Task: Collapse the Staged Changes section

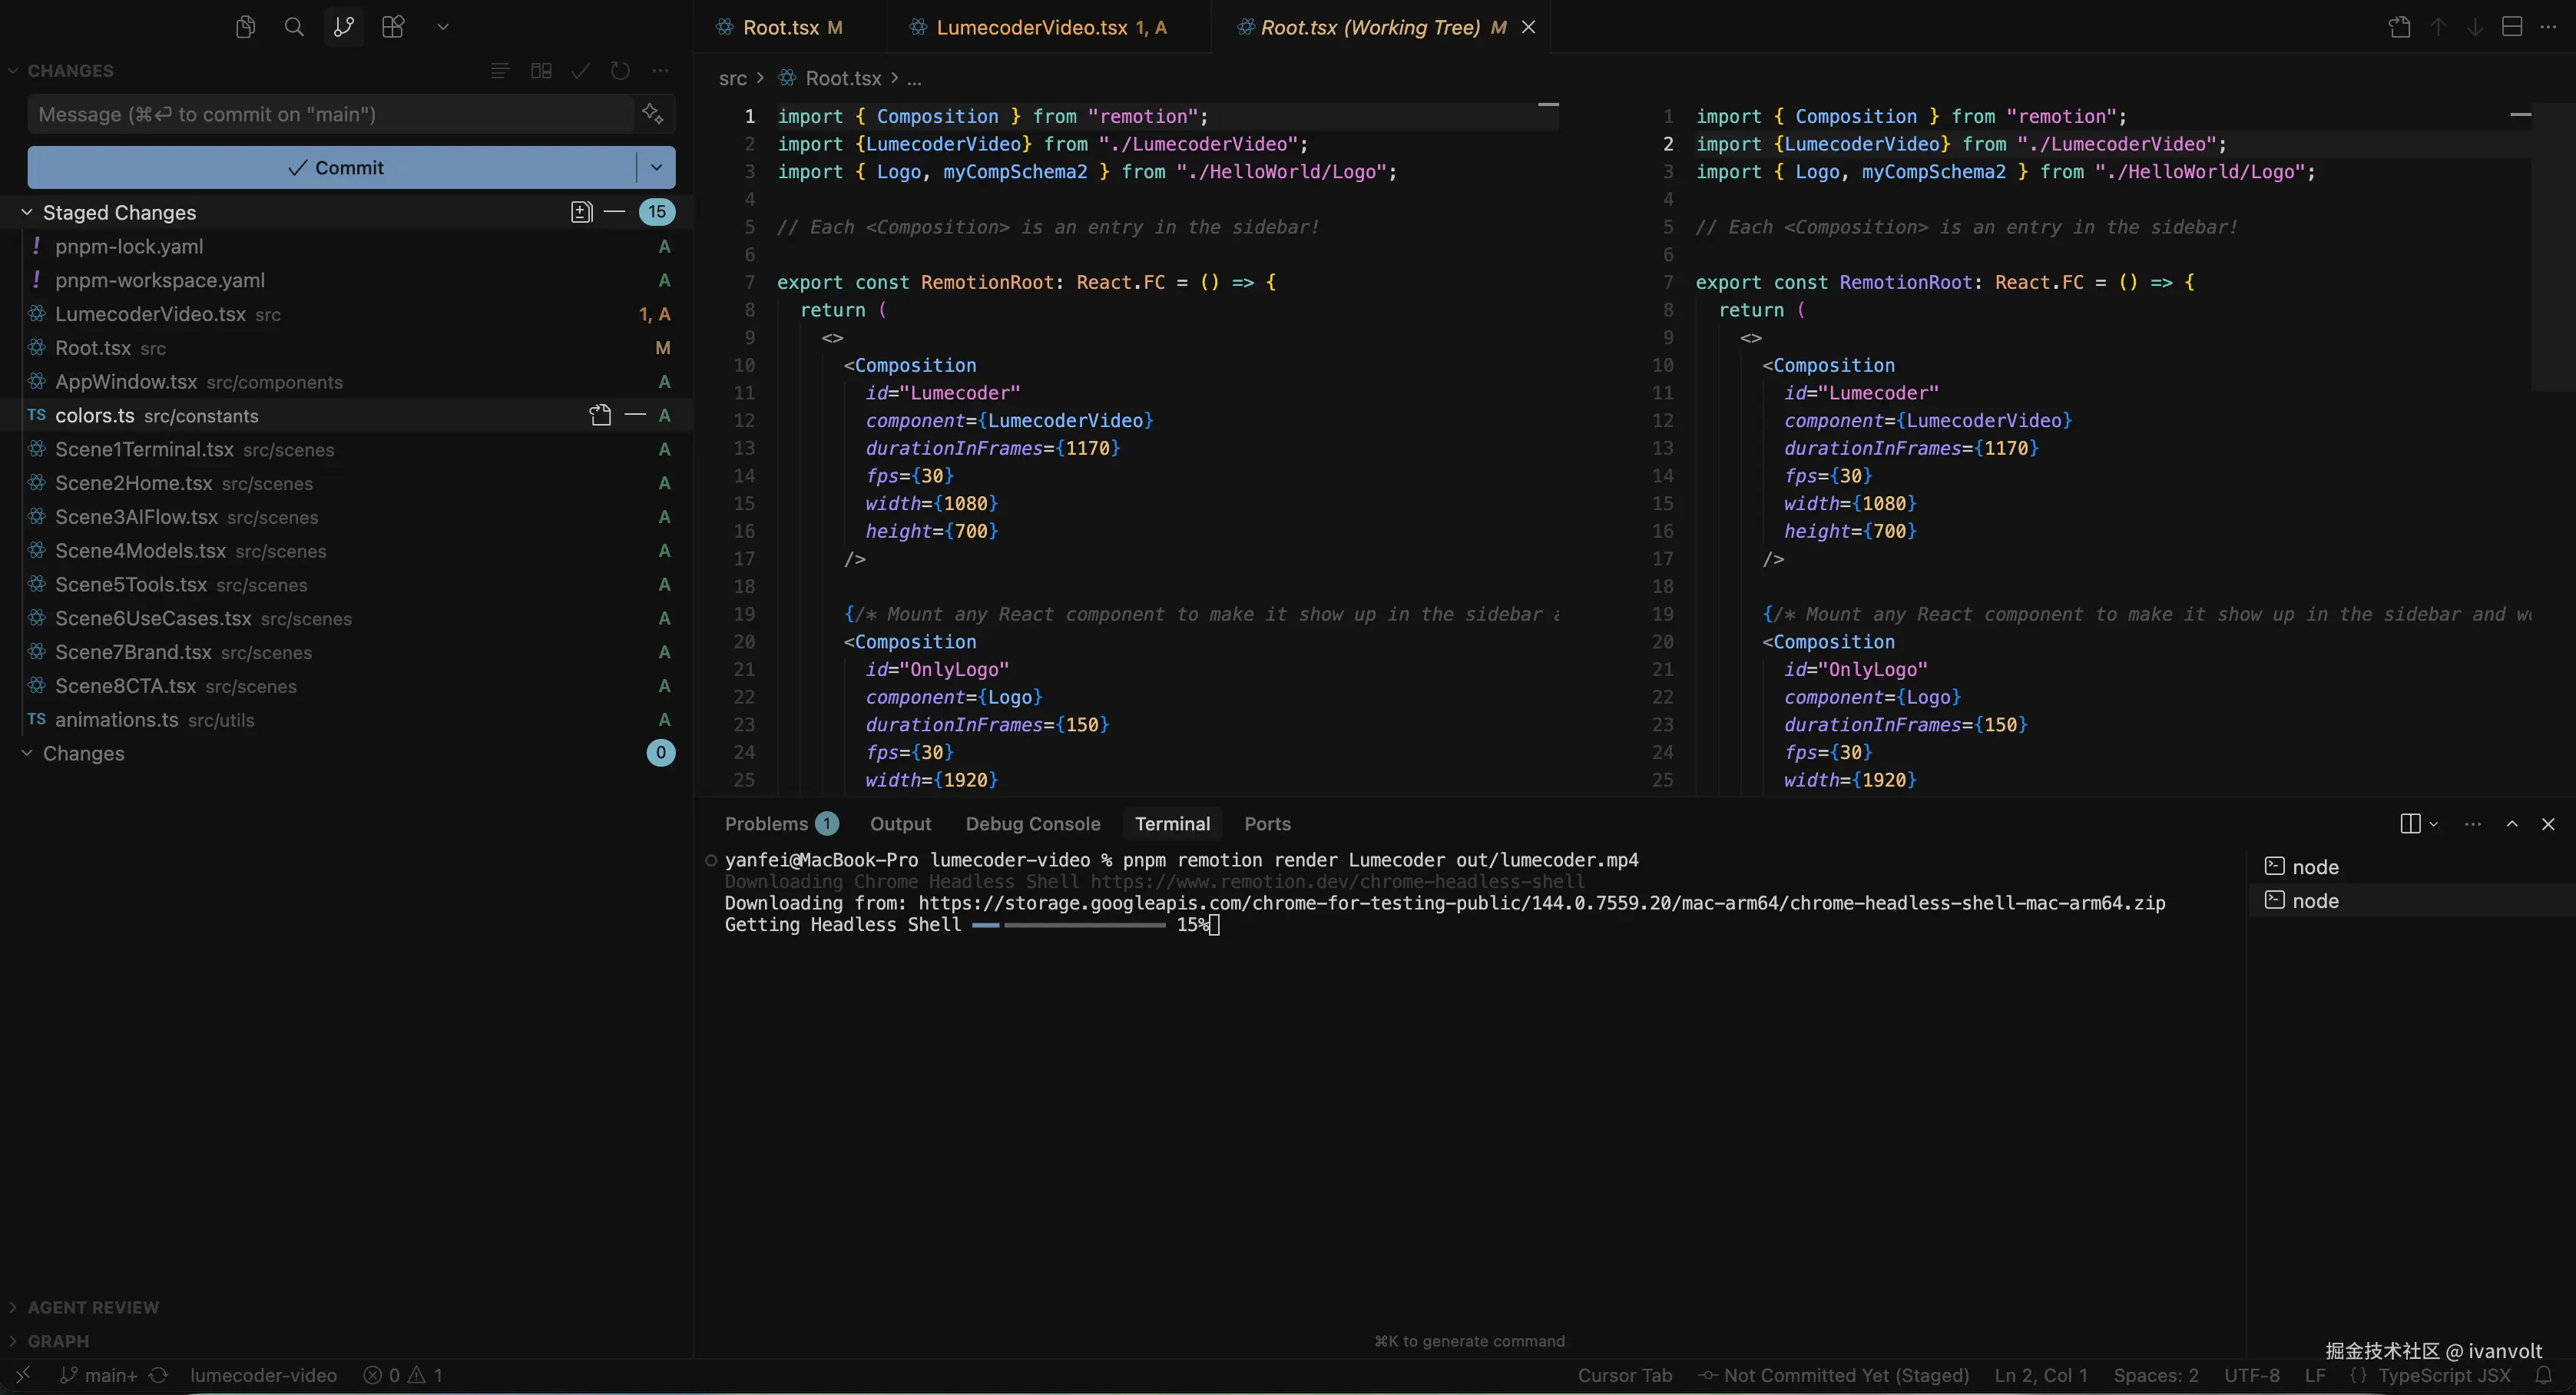Action: [27, 213]
